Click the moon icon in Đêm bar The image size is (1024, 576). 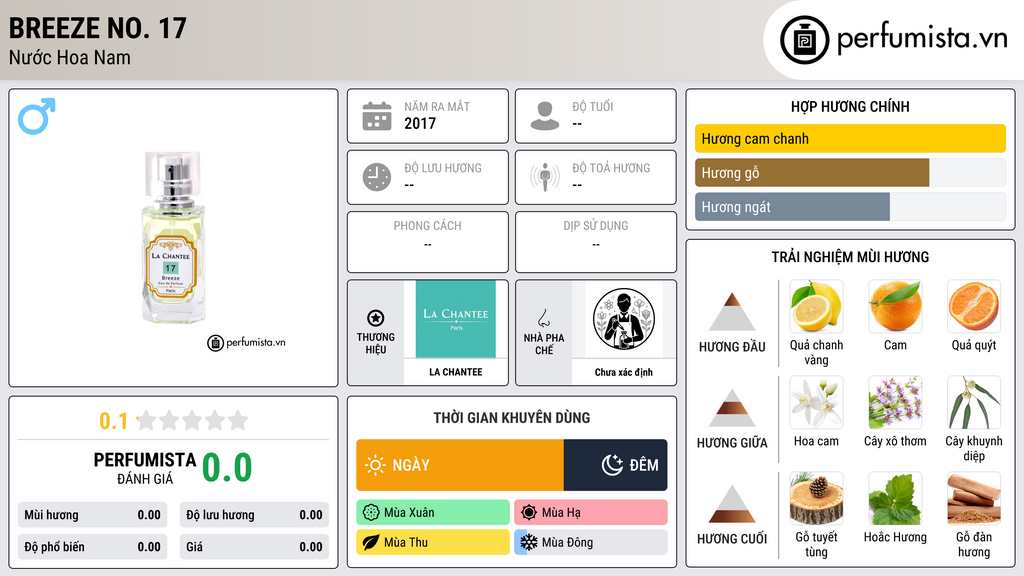[612, 465]
